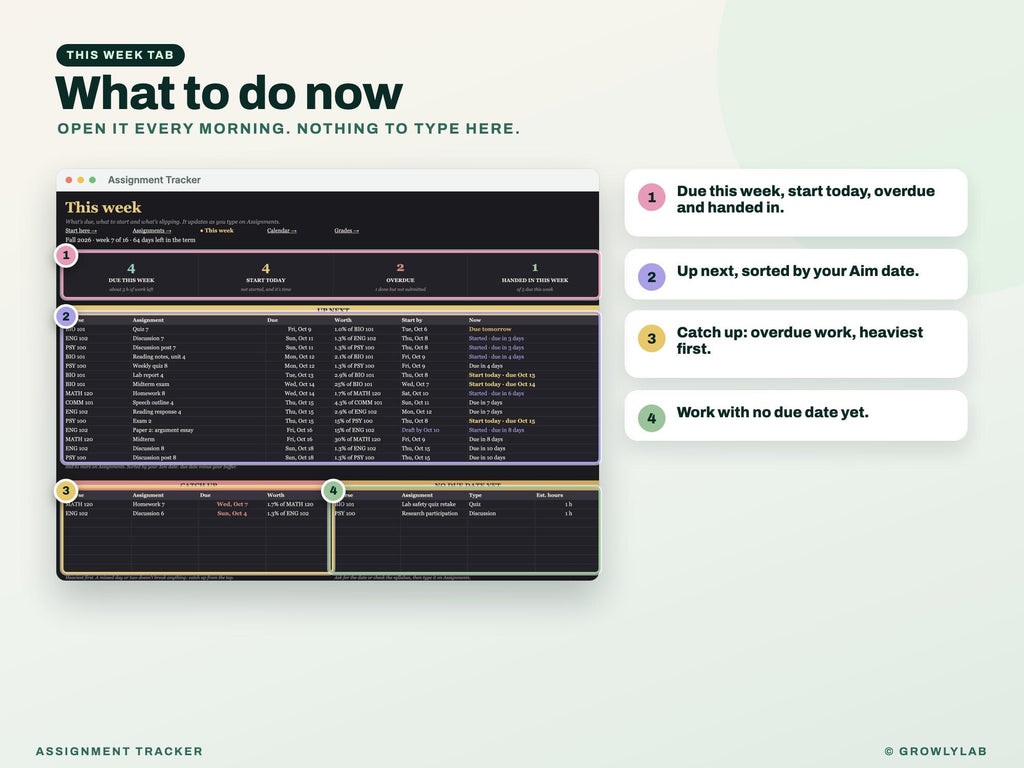Open the "Start here" navigation link

81,231
